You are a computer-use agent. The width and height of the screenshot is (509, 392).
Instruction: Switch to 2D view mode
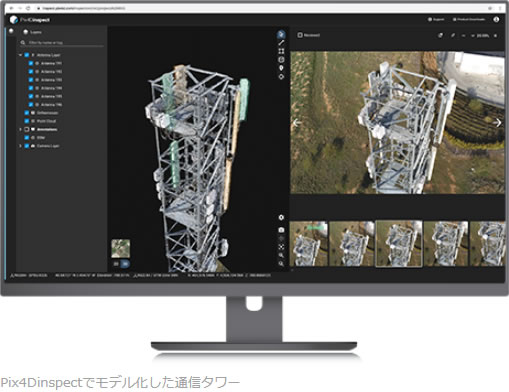pyautogui.click(x=116, y=264)
